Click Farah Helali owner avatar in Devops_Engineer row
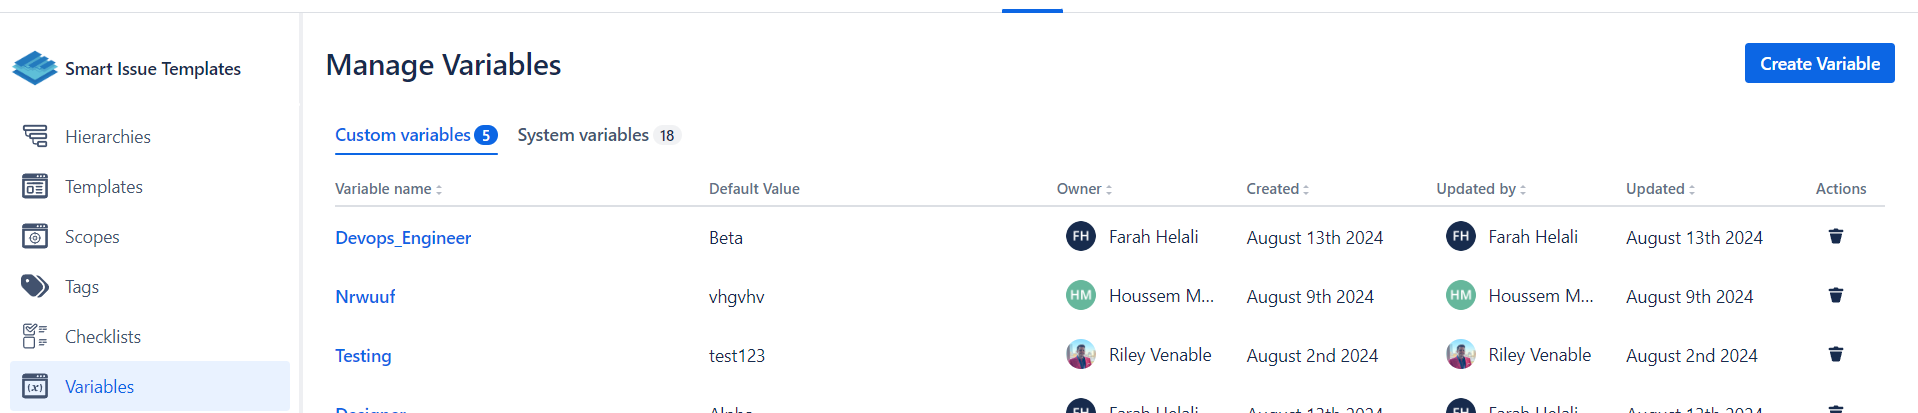 click(x=1080, y=237)
